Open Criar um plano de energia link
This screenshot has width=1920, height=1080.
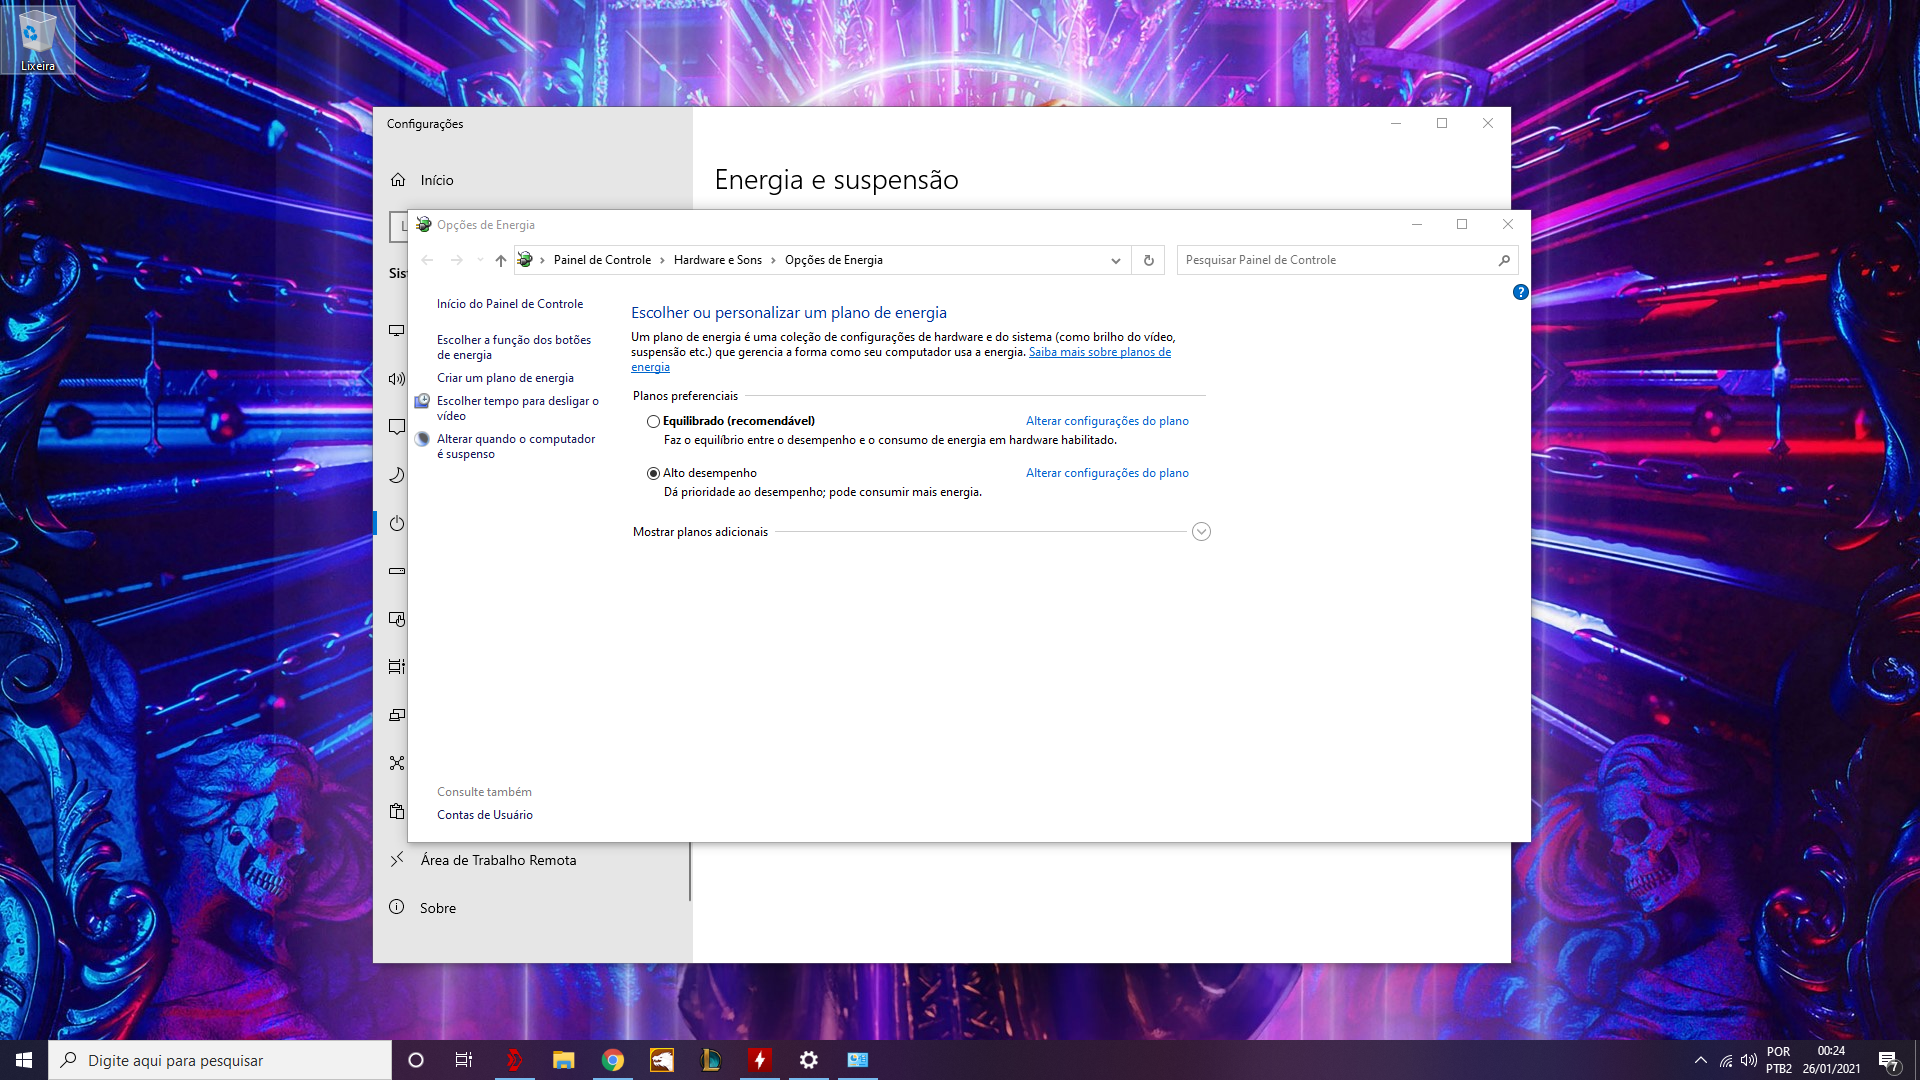[x=505, y=378]
